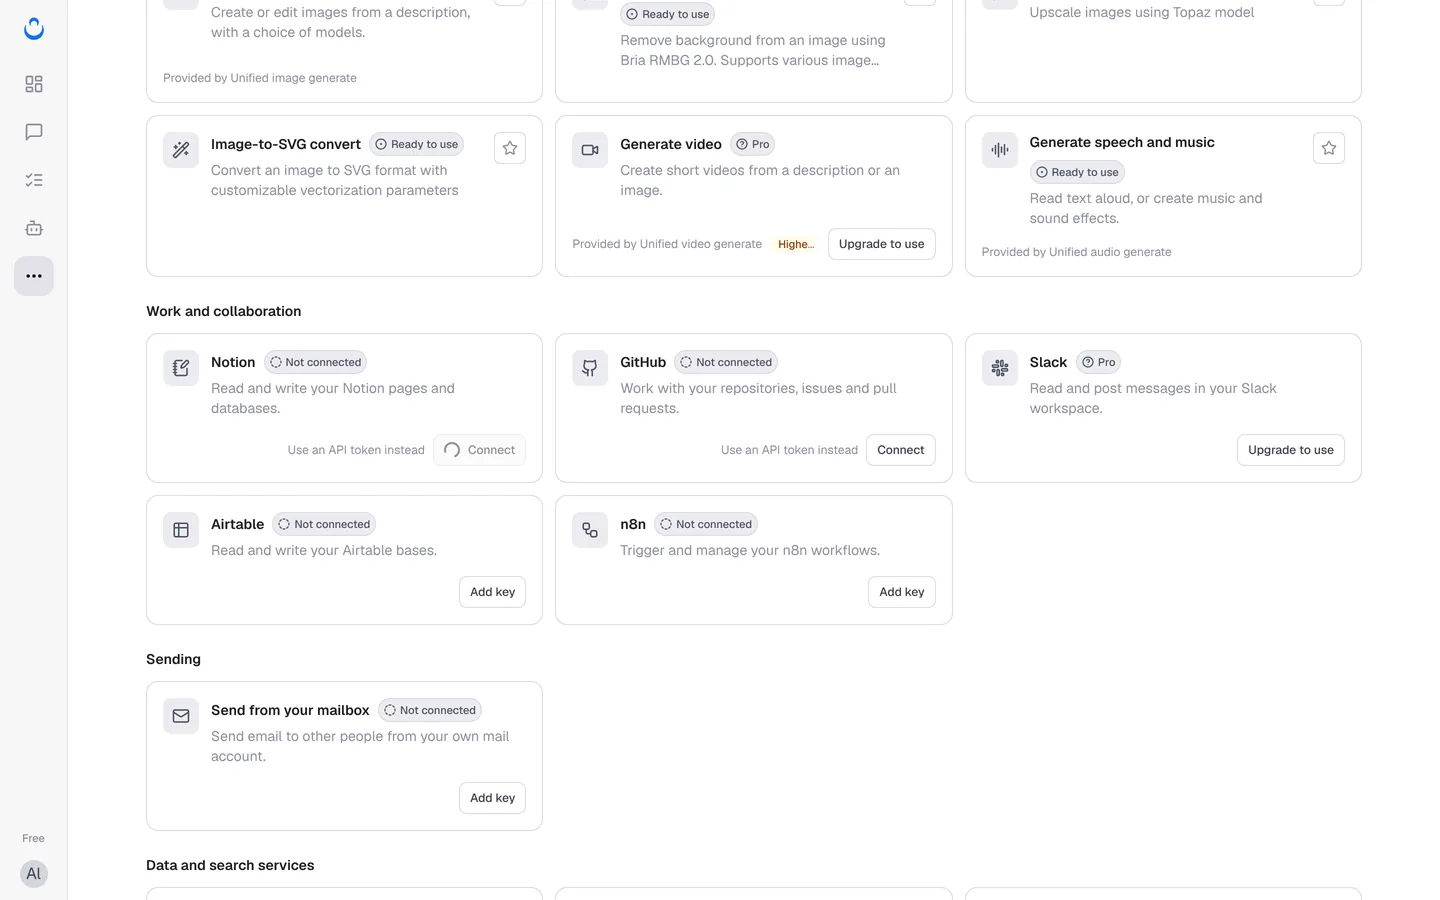Viewport: 1440px width, 900px height.
Task: Click the Generate video camera icon
Action: click(590, 150)
